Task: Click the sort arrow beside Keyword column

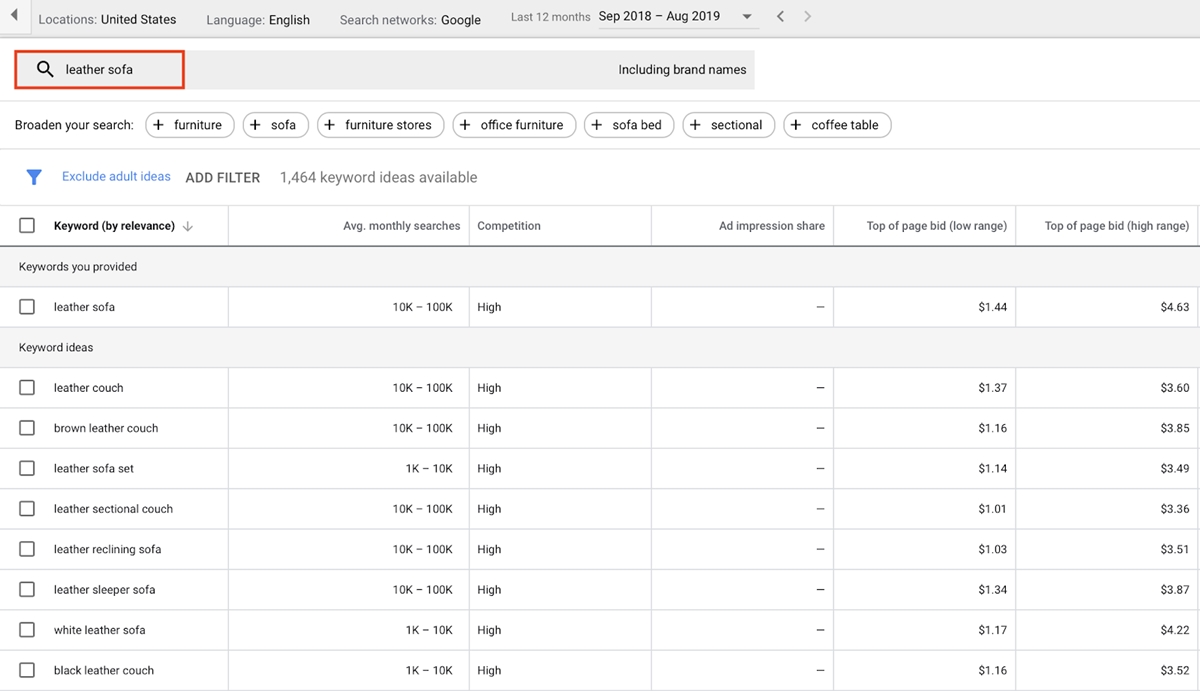Action: [188, 226]
